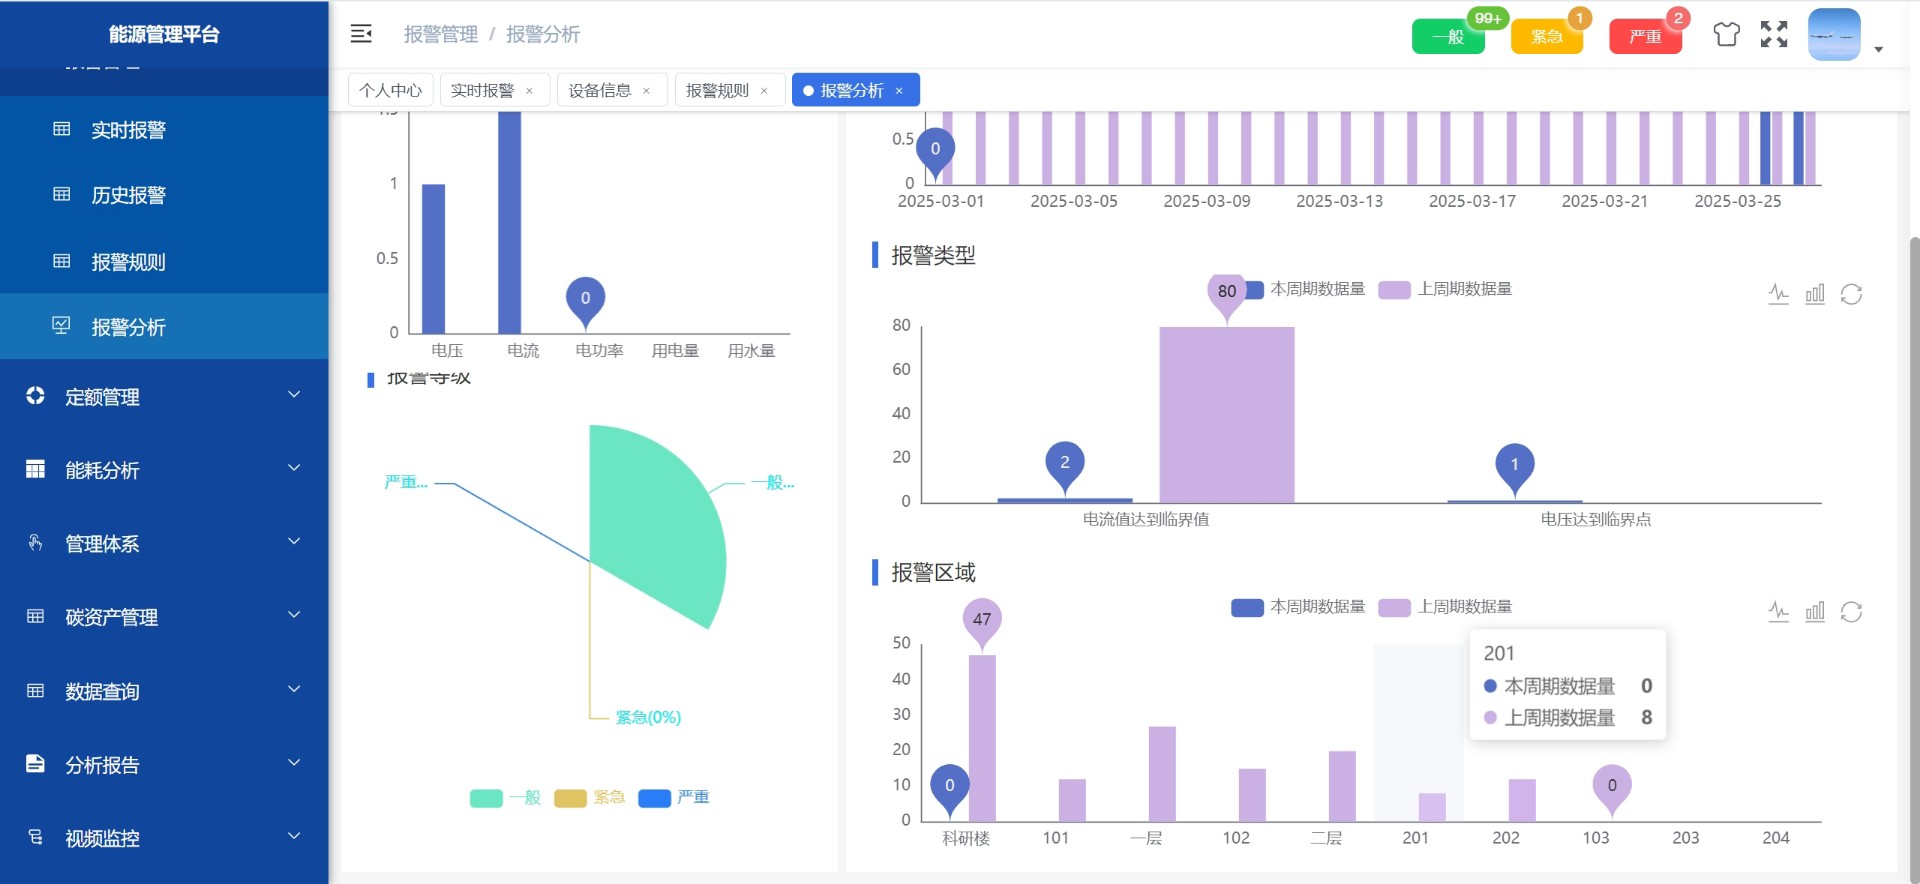The width and height of the screenshot is (1920, 884).
Task: Click the 能源管理平台 title
Action: point(164,34)
